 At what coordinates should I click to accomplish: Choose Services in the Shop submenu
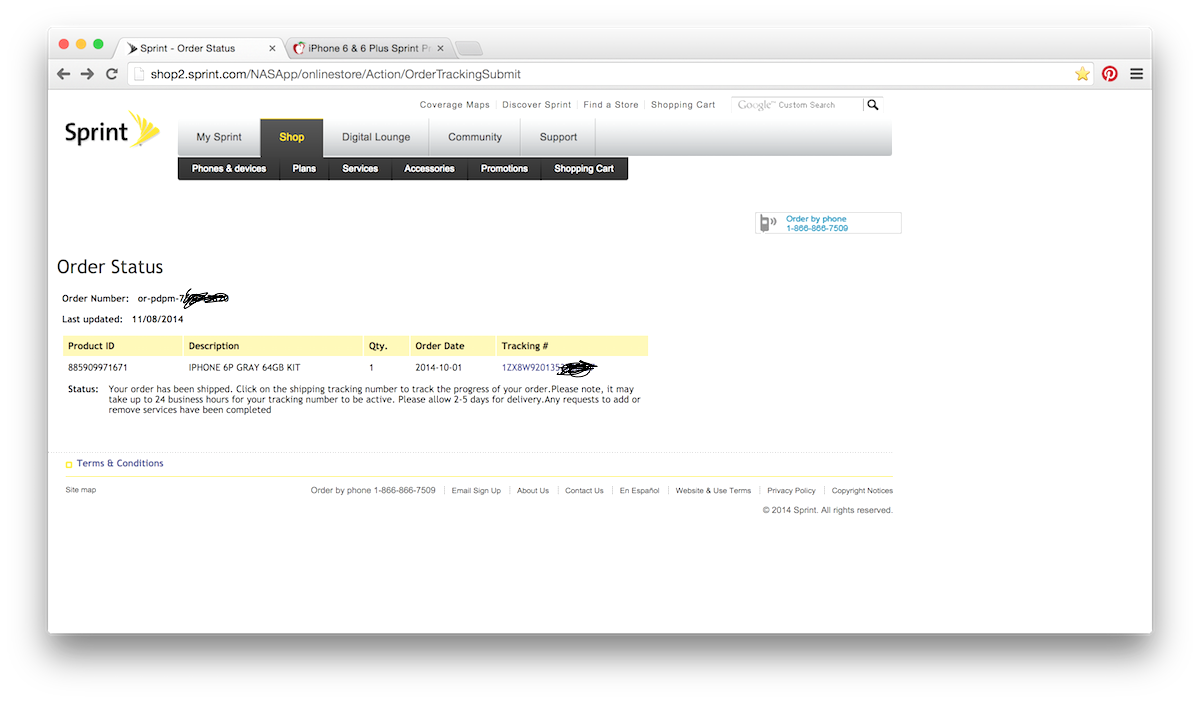click(x=360, y=169)
